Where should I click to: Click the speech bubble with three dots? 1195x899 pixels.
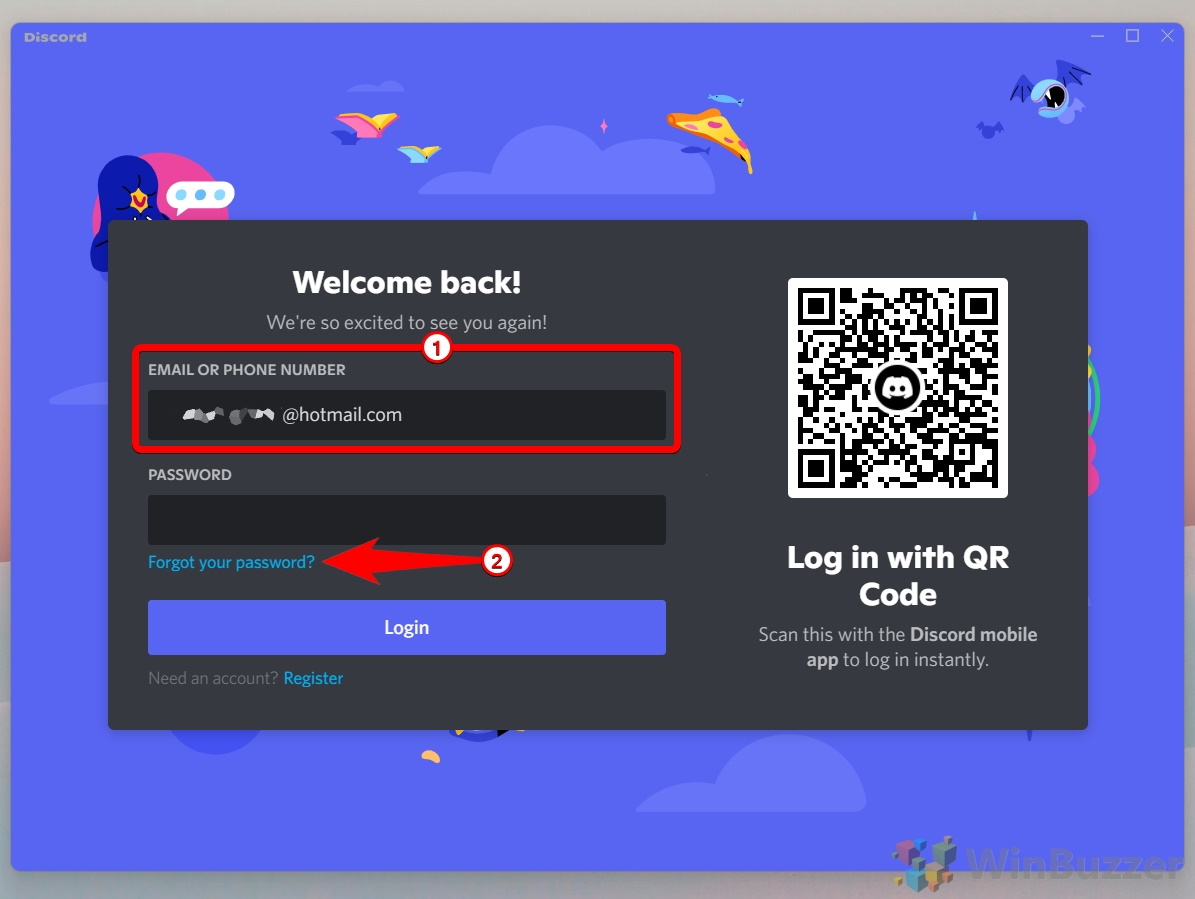(200, 196)
